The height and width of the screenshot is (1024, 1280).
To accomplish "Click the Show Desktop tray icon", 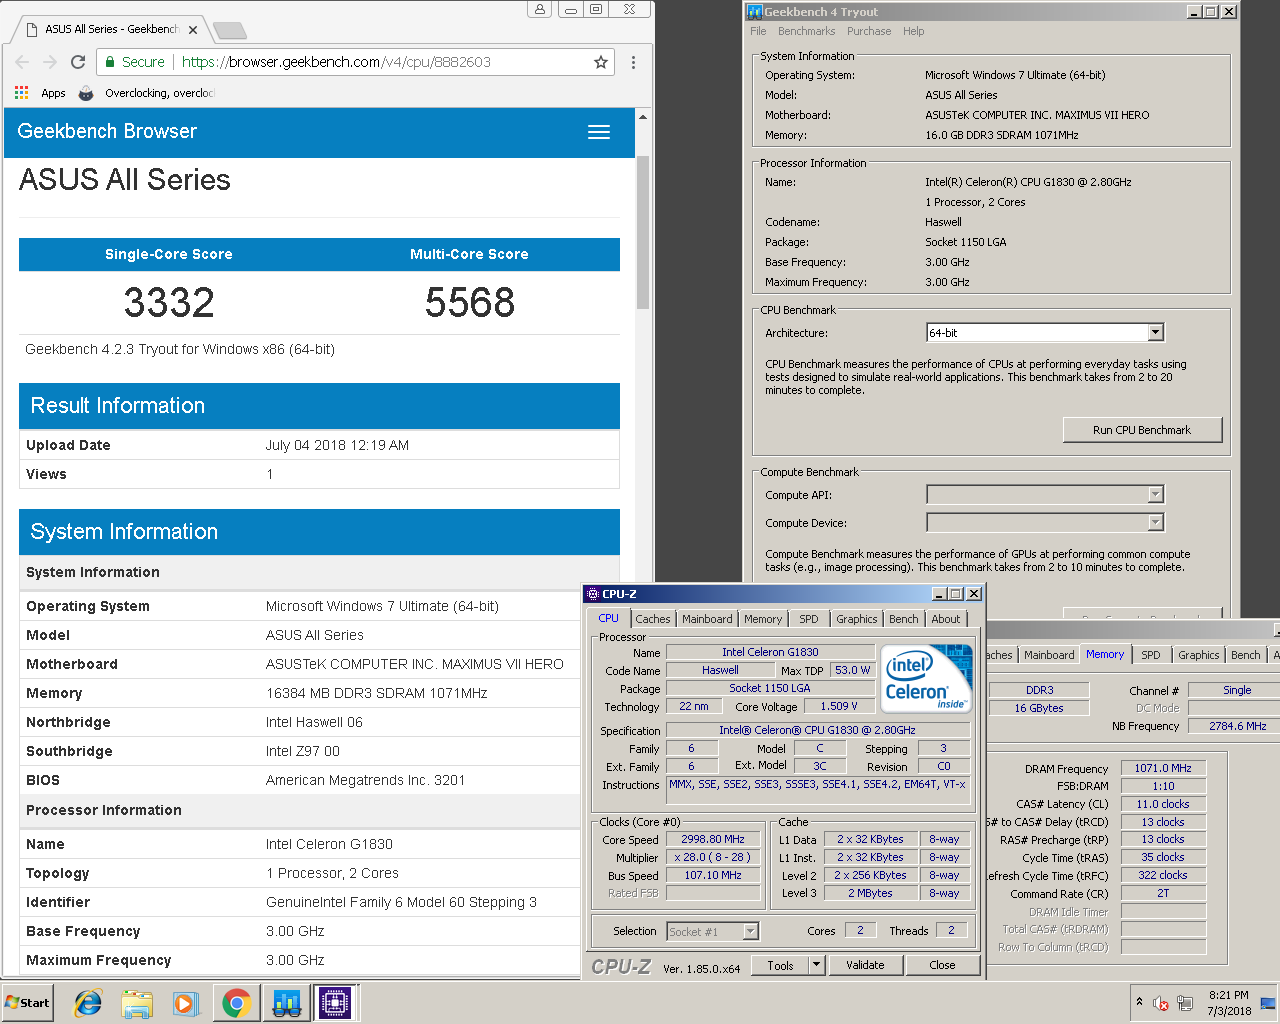I will tap(1268, 1003).
